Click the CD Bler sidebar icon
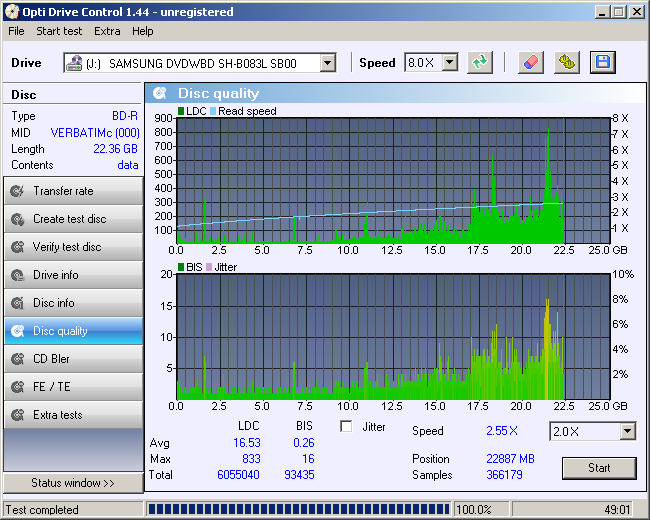The image size is (650, 520). (x=17, y=359)
